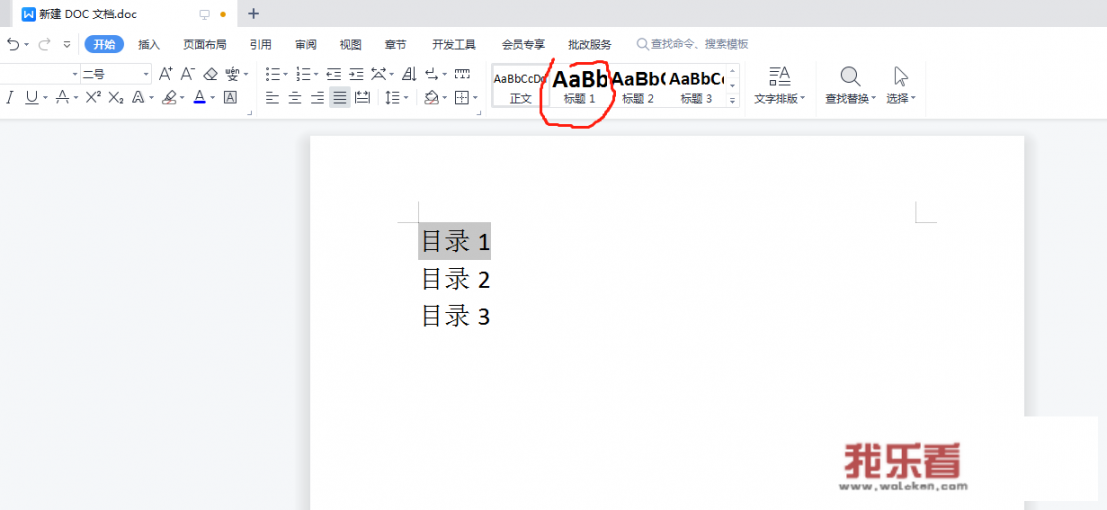Toggle superscript X² formatting
The width and height of the screenshot is (1107, 510).
click(x=93, y=97)
